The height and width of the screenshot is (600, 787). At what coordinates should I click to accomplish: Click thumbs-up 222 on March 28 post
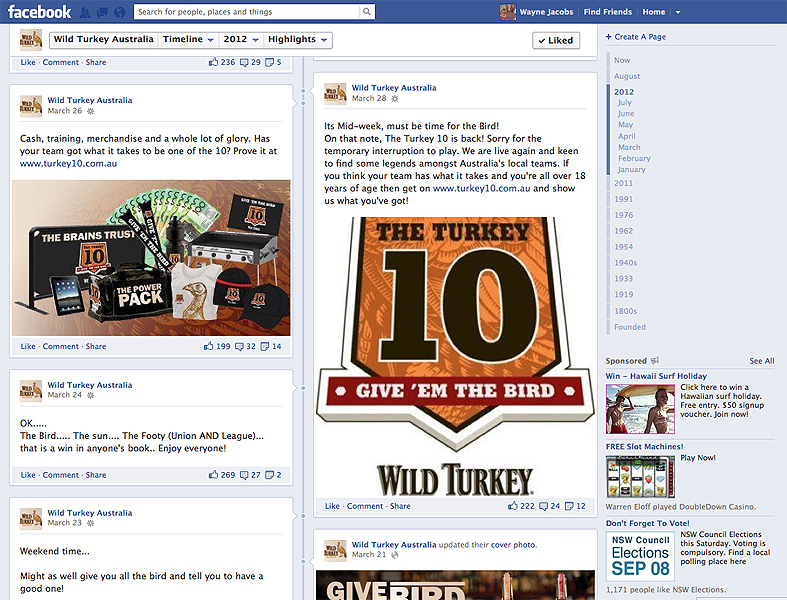[512, 506]
